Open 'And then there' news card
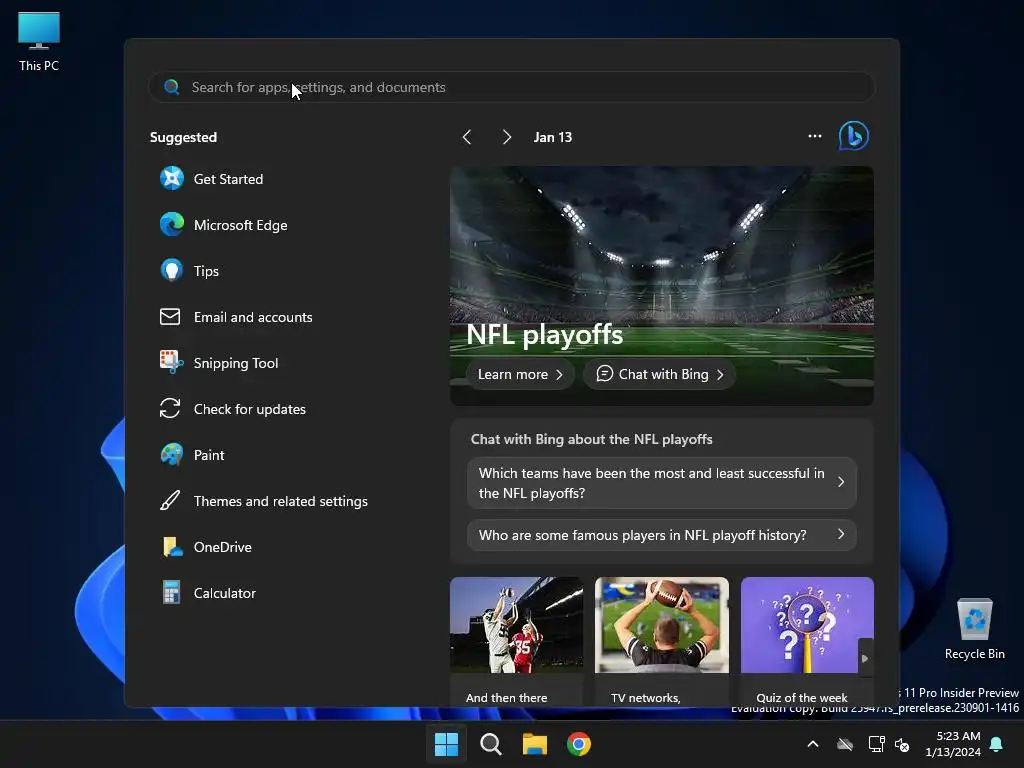The height and width of the screenshot is (768, 1024). pos(517,641)
